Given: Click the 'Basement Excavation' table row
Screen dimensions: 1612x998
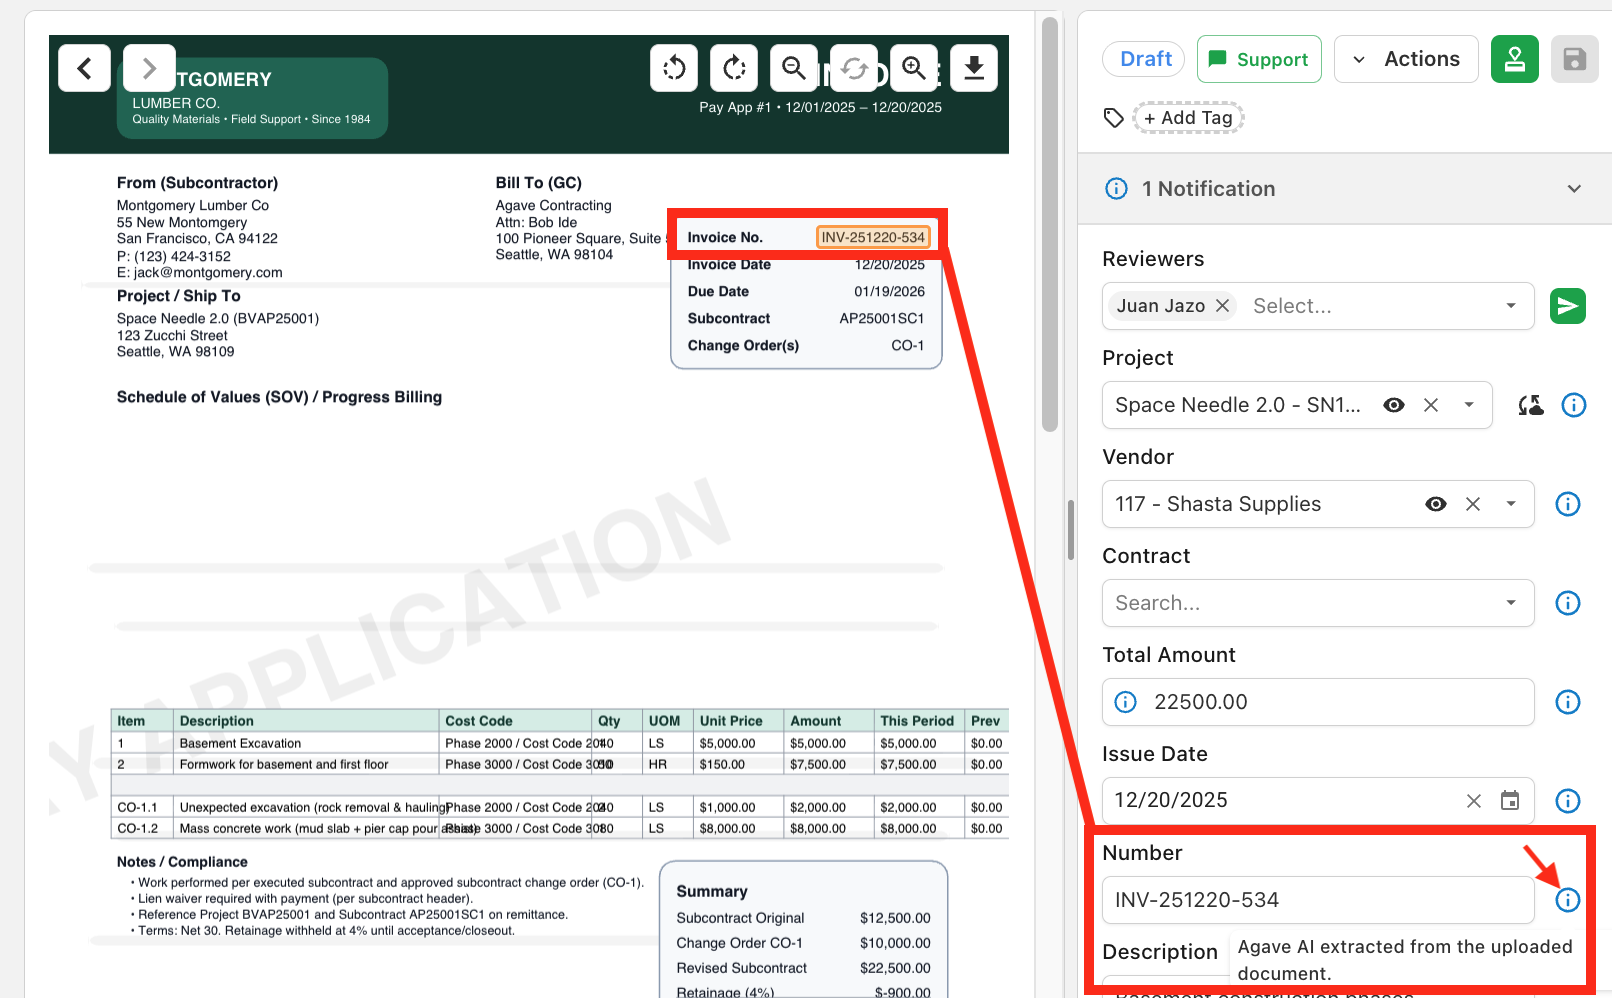Looking at the screenshot, I should (560, 743).
